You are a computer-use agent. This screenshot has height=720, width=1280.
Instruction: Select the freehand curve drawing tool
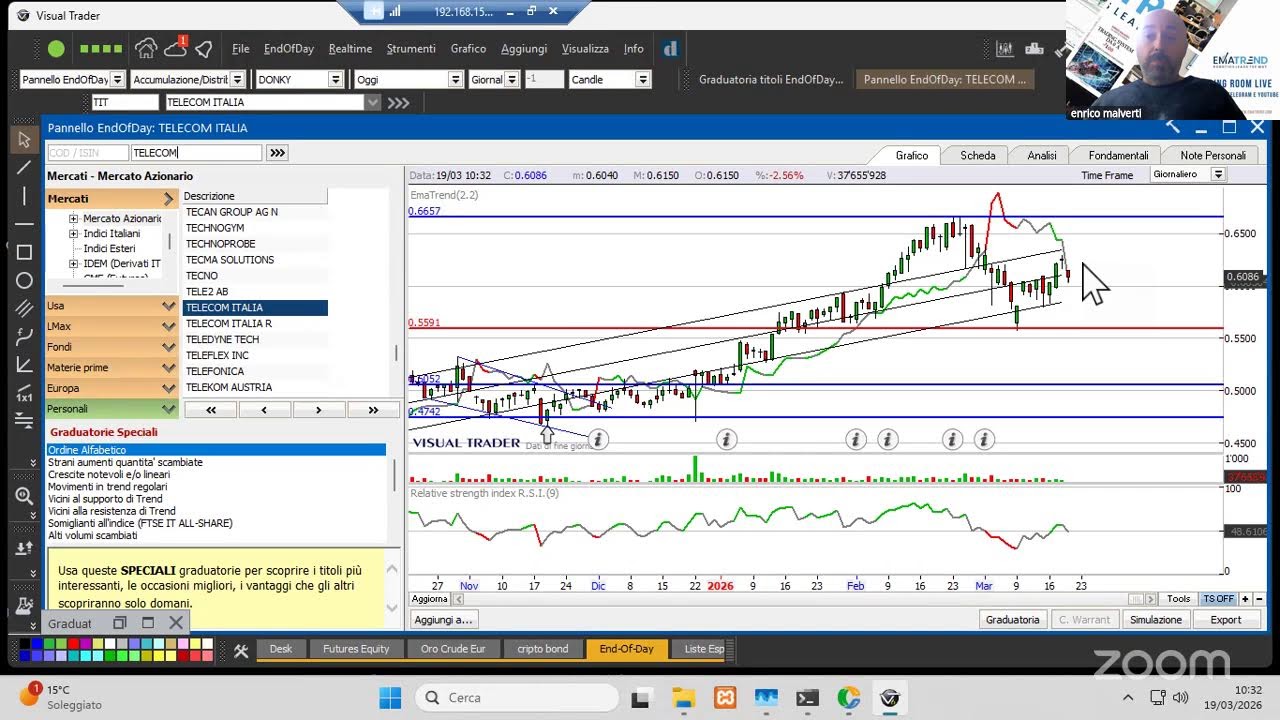tap(24, 337)
